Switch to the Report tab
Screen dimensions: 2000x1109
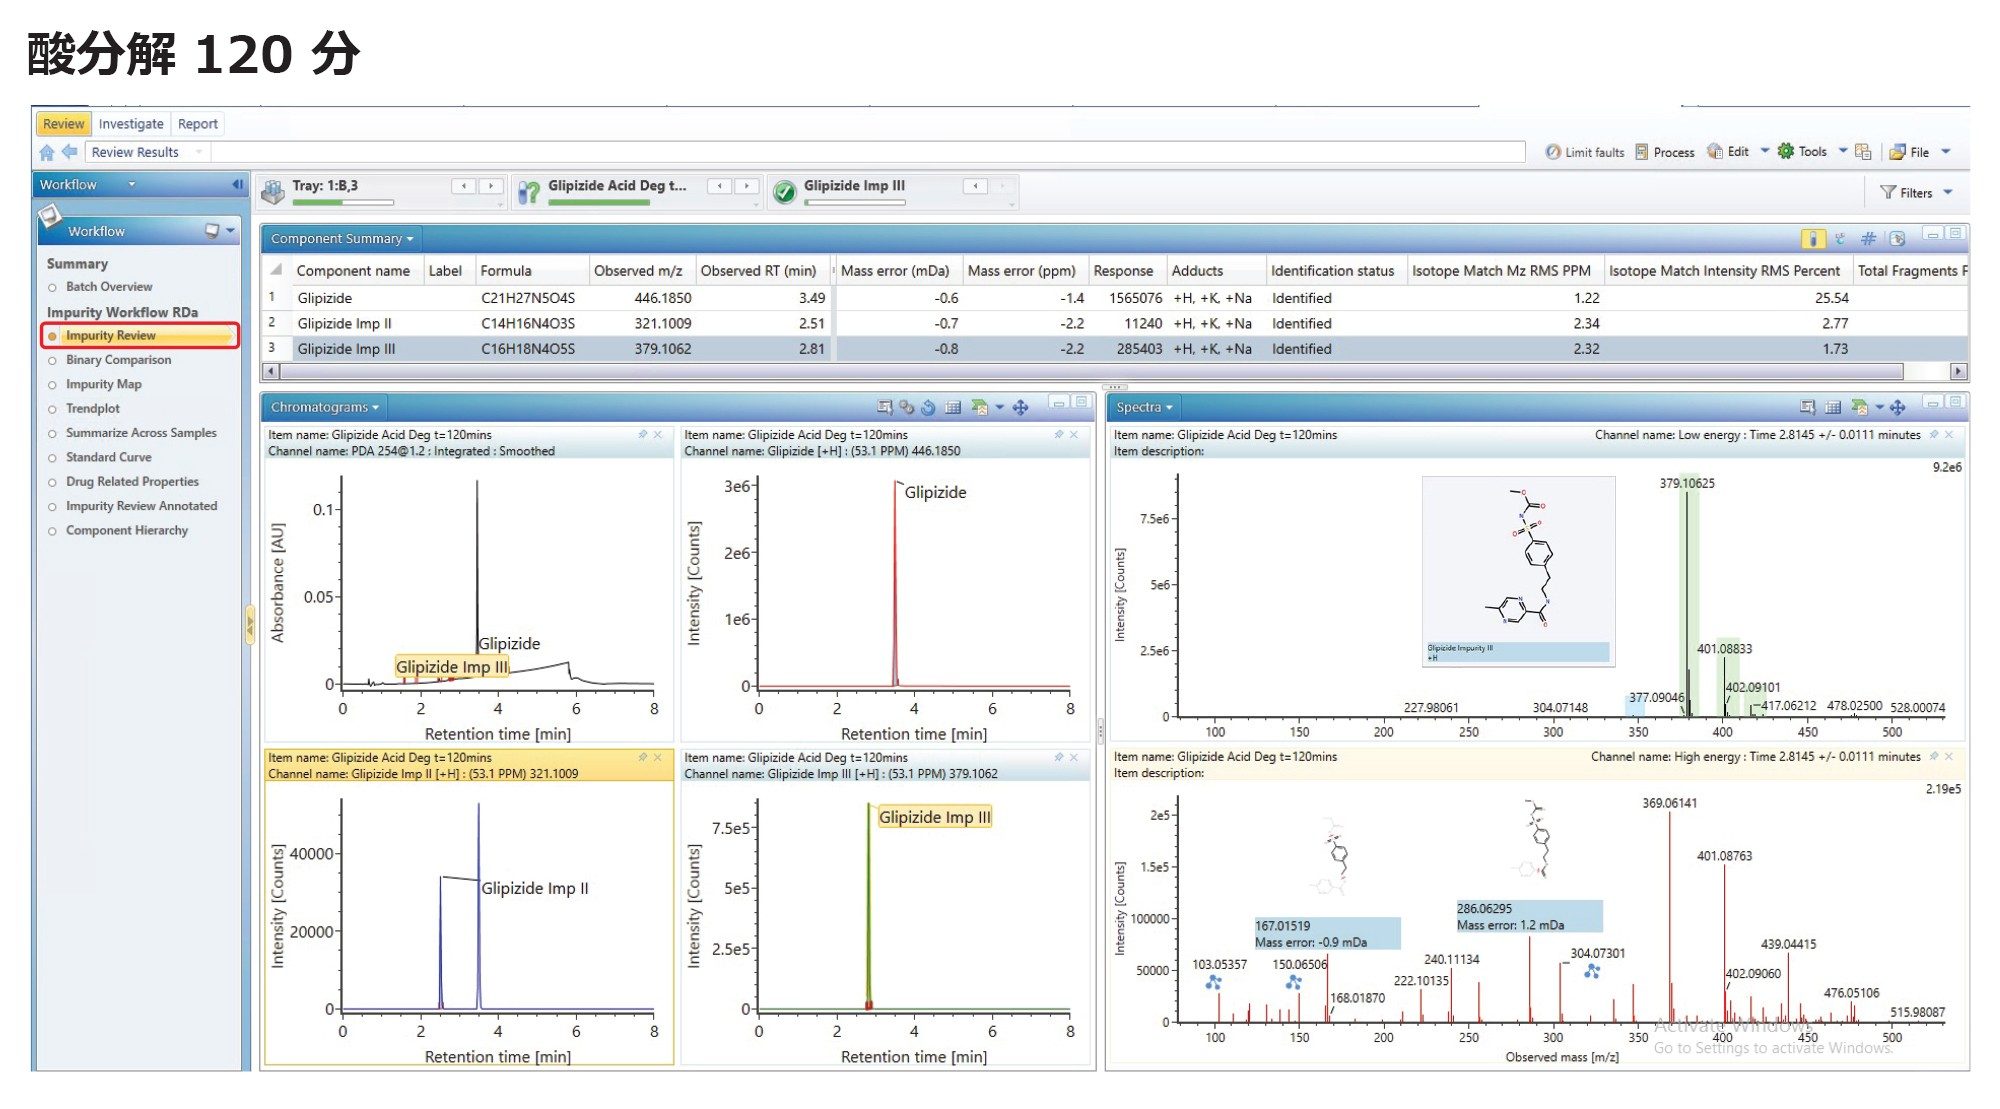click(x=198, y=124)
